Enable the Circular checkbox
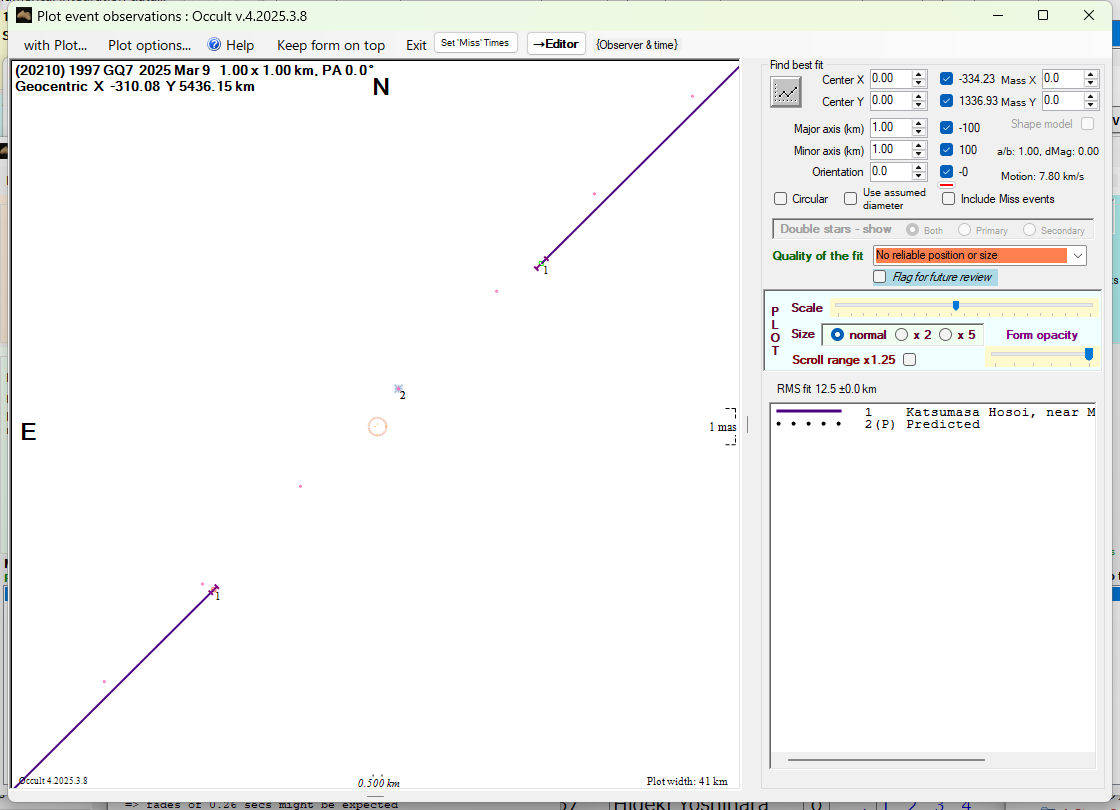Viewport: 1120px width, 810px height. 781,199
